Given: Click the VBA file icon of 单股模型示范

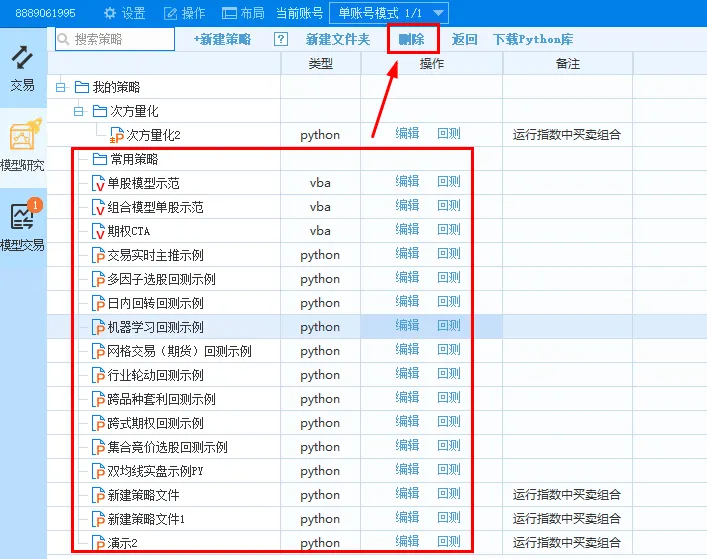Looking at the screenshot, I should pos(98,183).
